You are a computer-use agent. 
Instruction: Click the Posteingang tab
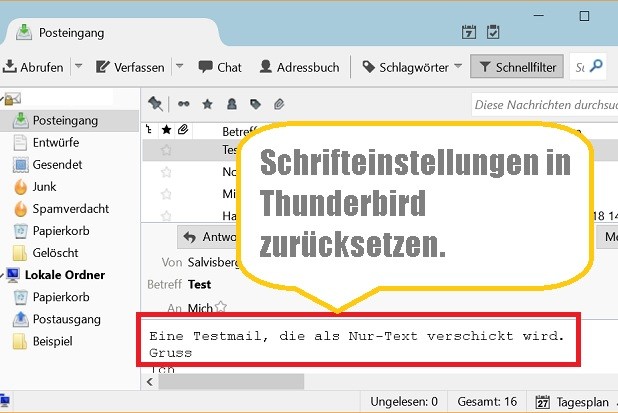112,33
